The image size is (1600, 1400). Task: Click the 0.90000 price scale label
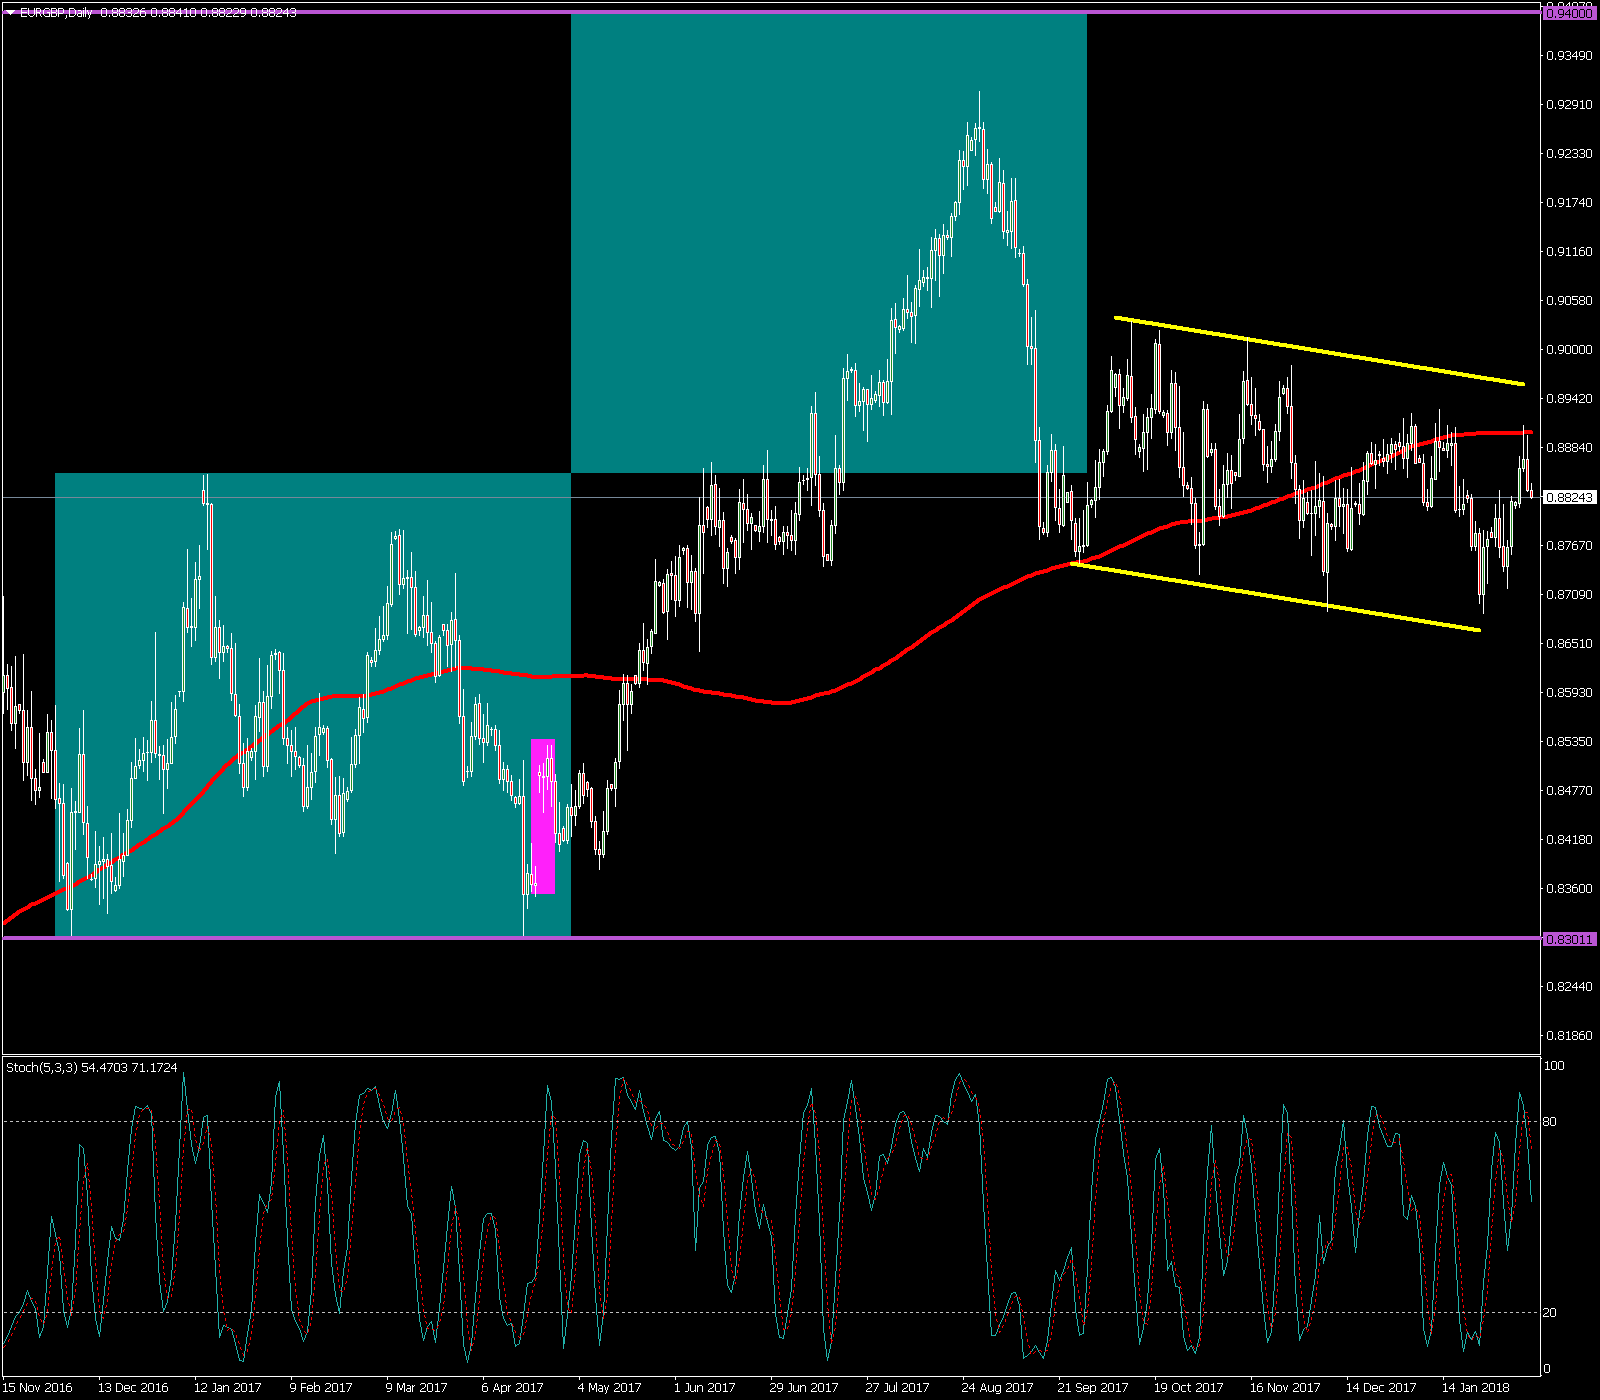1569,350
